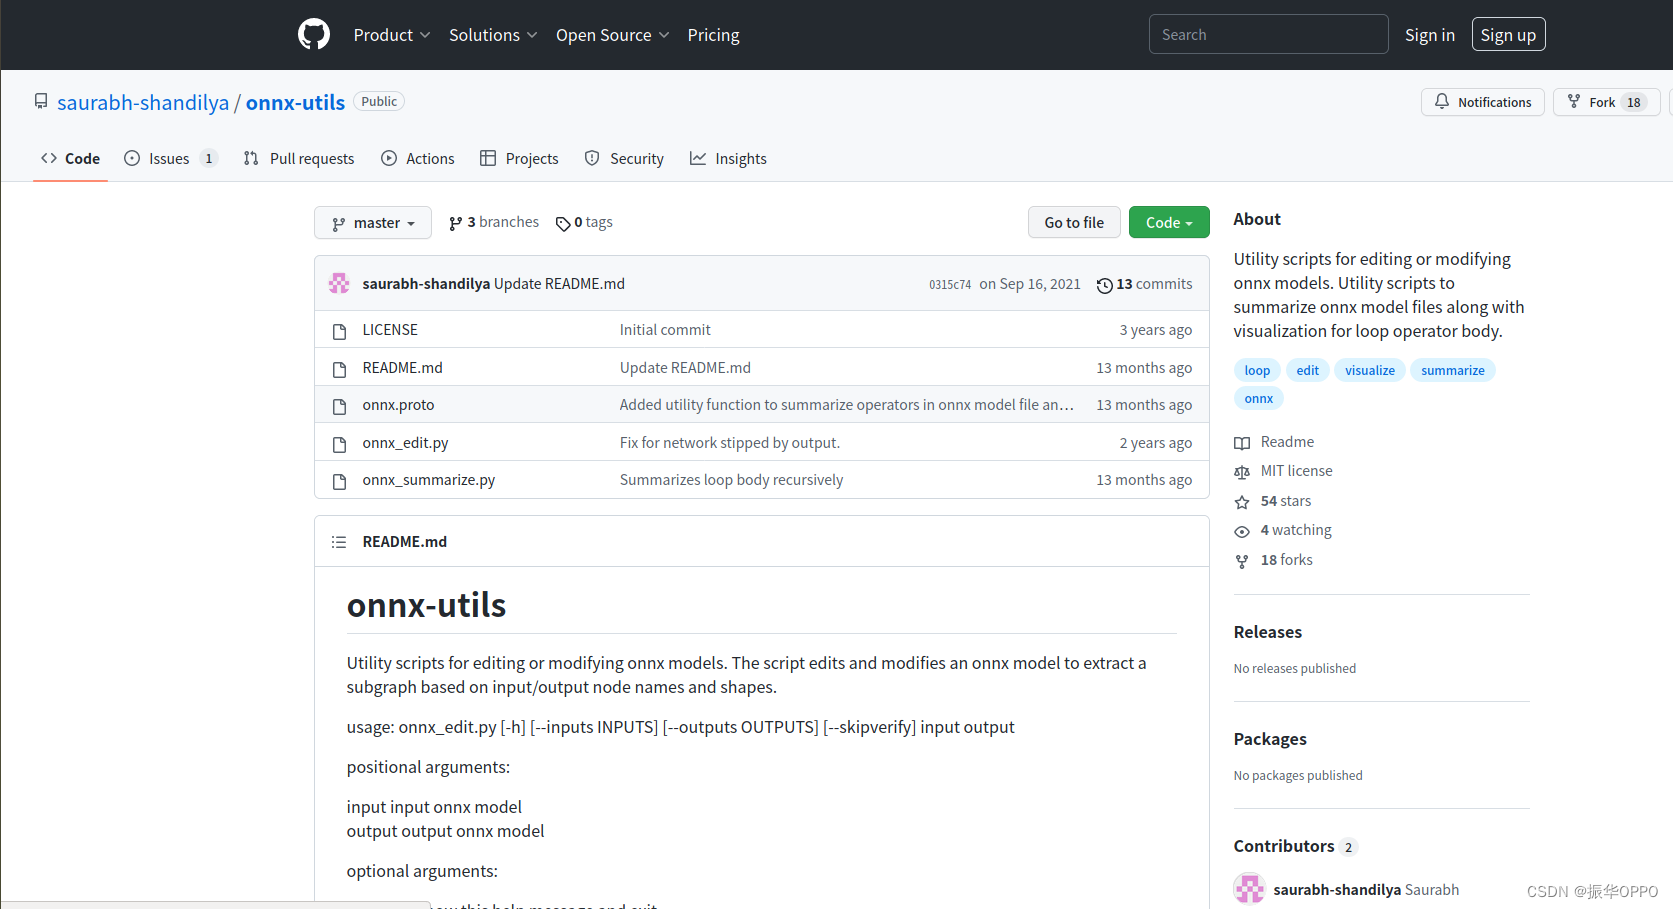
Task: Open the Issues tab
Action: point(169,158)
